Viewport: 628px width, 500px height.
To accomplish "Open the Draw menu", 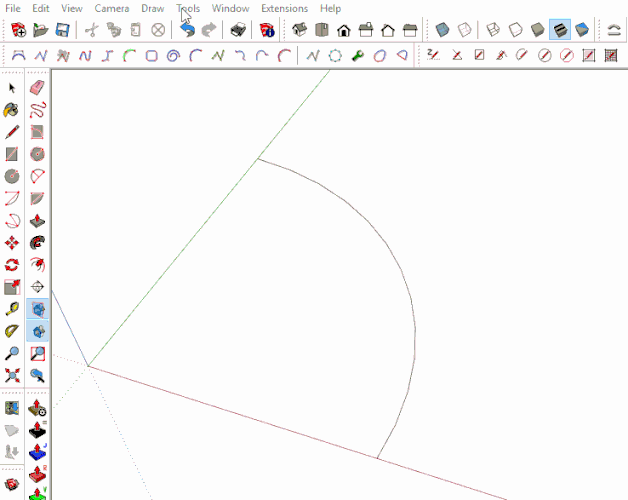I will tap(153, 8).
